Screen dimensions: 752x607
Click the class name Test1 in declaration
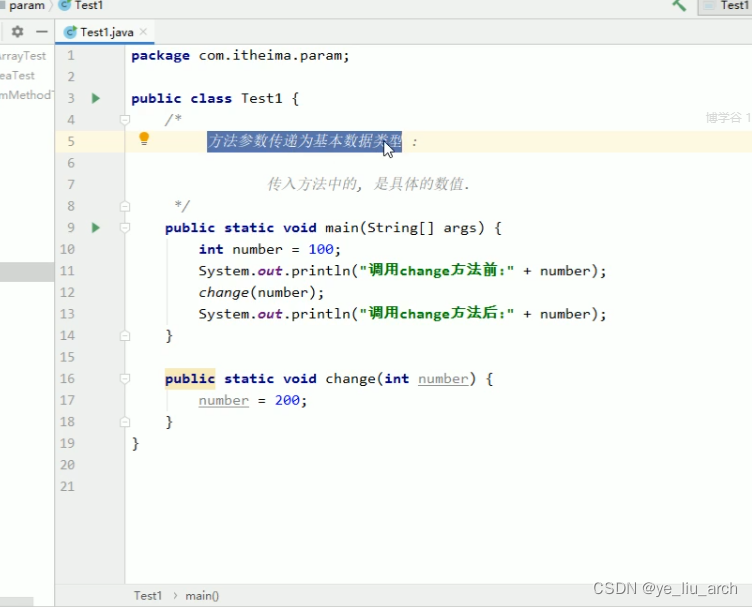pos(261,98)
